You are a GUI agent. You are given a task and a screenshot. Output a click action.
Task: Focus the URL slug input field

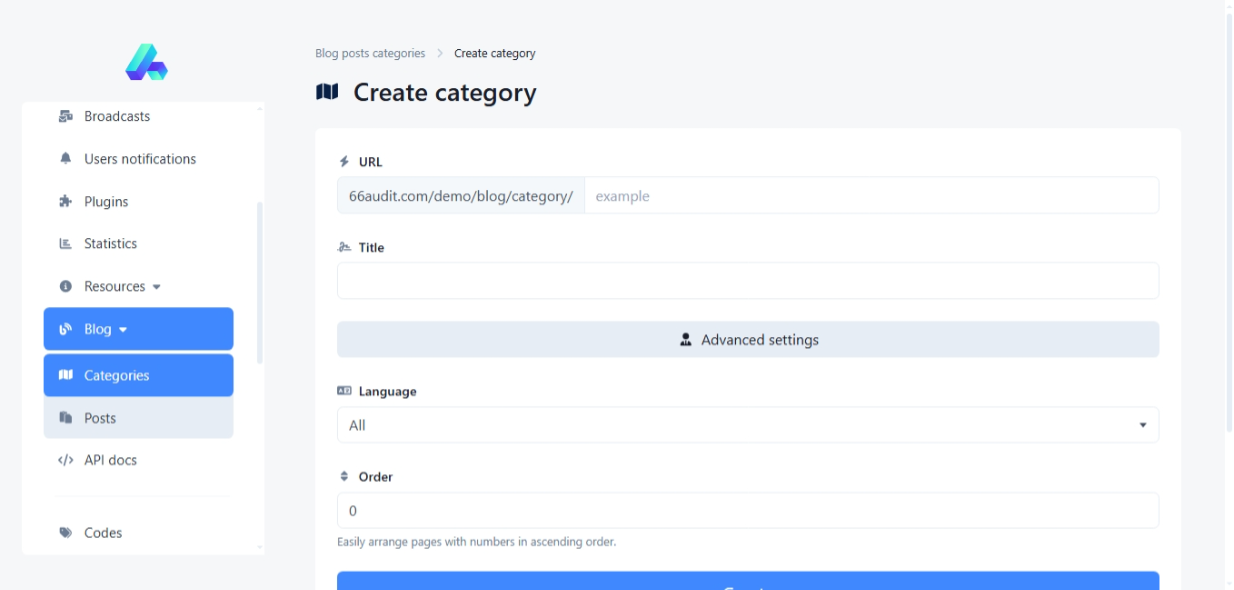coord(870,196)
